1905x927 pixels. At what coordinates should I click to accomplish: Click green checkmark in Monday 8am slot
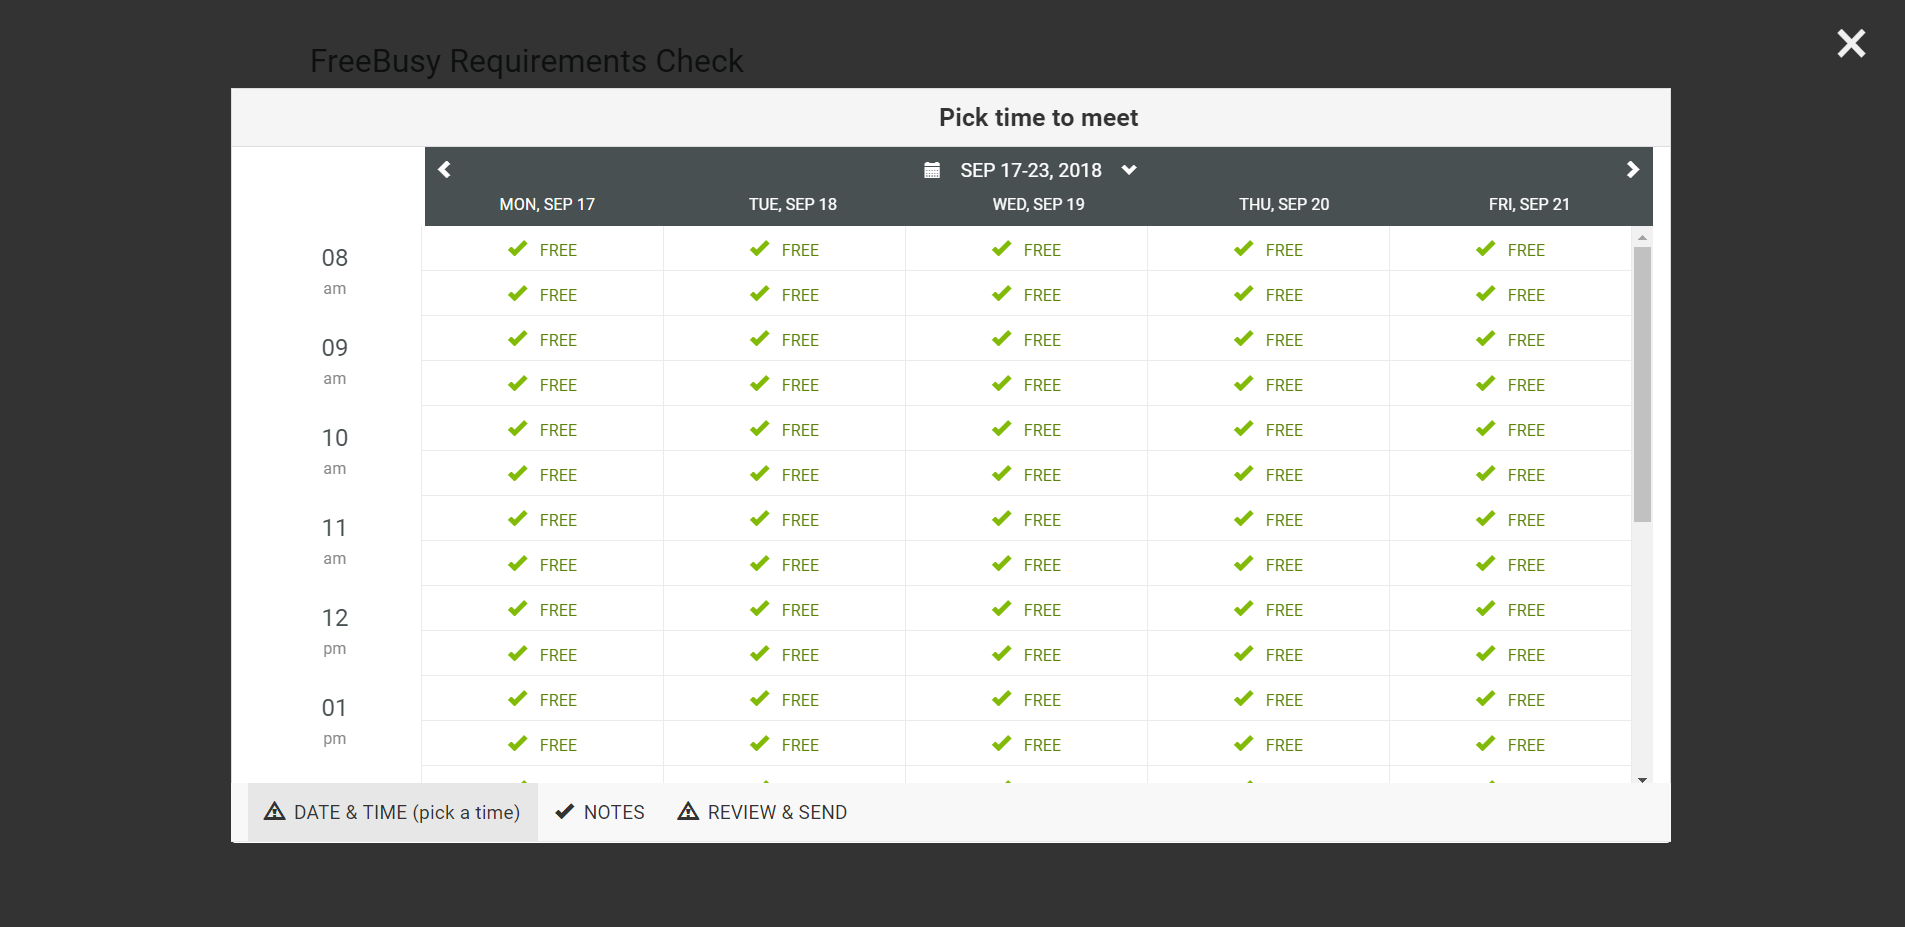517,249
